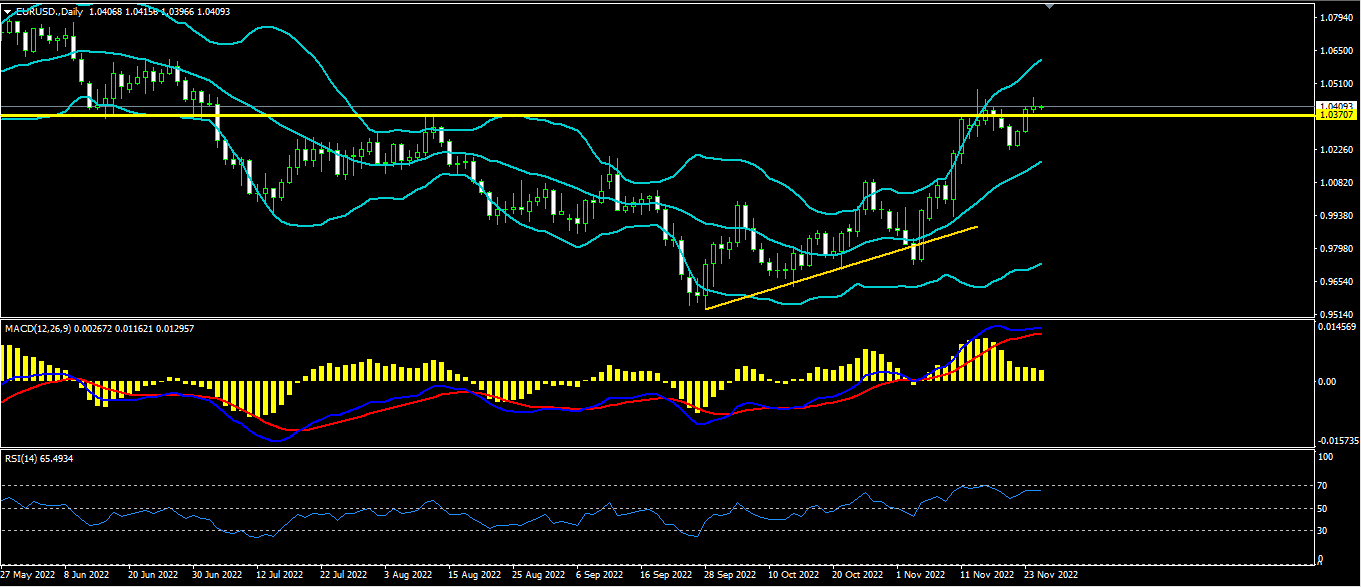Select the yellow horizontal line at 1.03707
This screenshot has height=587, width=1362.
[x=600, y=115]
